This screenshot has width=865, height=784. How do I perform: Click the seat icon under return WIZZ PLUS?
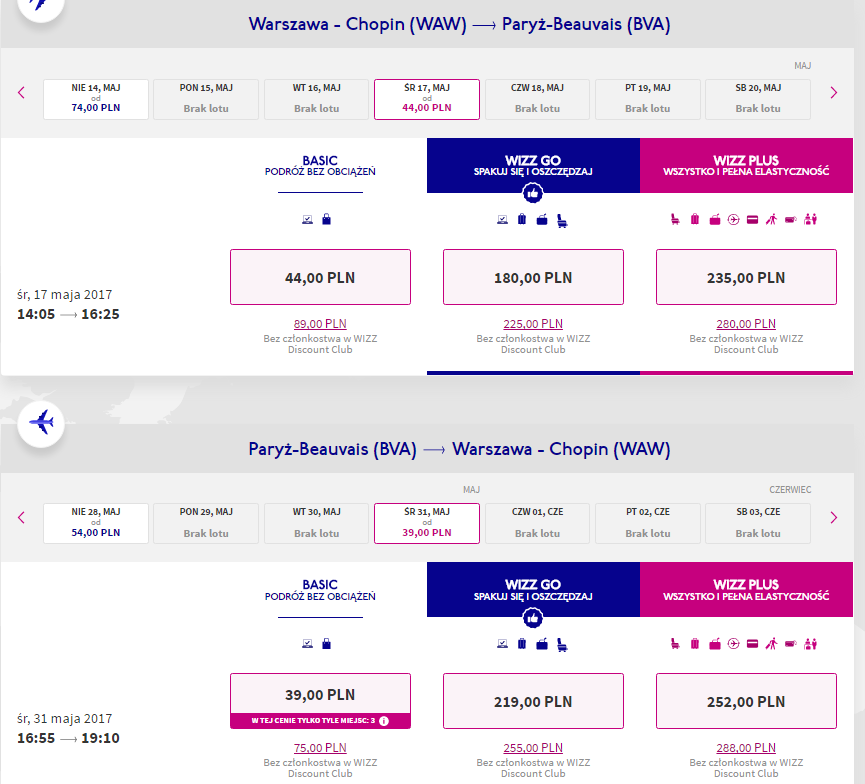coord(675,644)
